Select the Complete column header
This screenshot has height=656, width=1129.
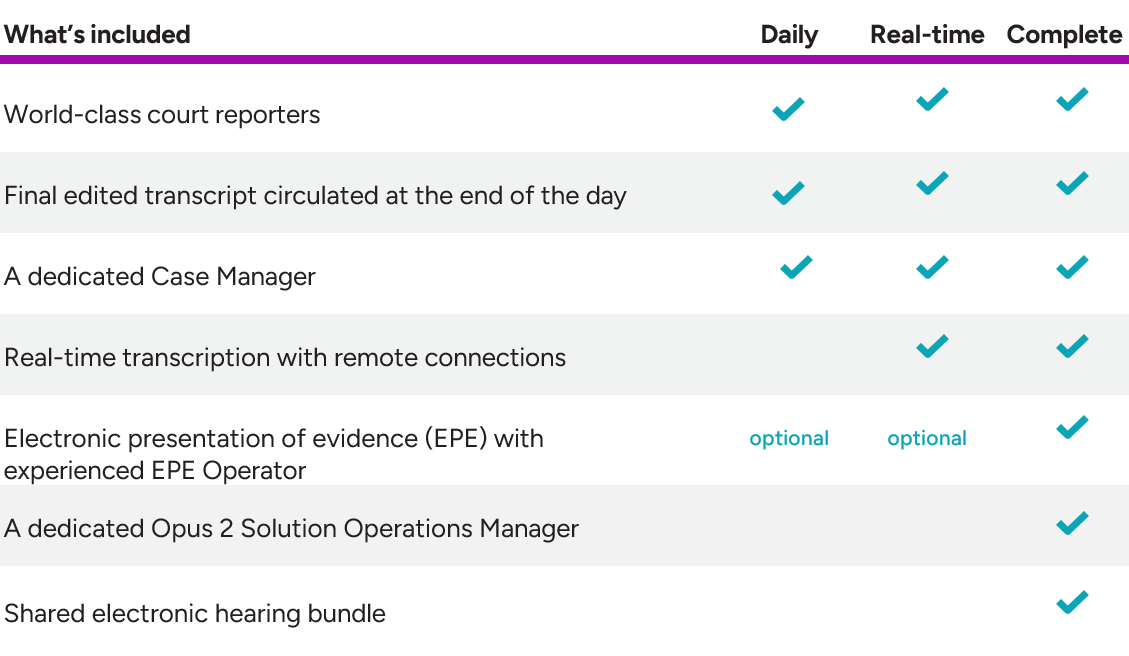click(1064, 34)
